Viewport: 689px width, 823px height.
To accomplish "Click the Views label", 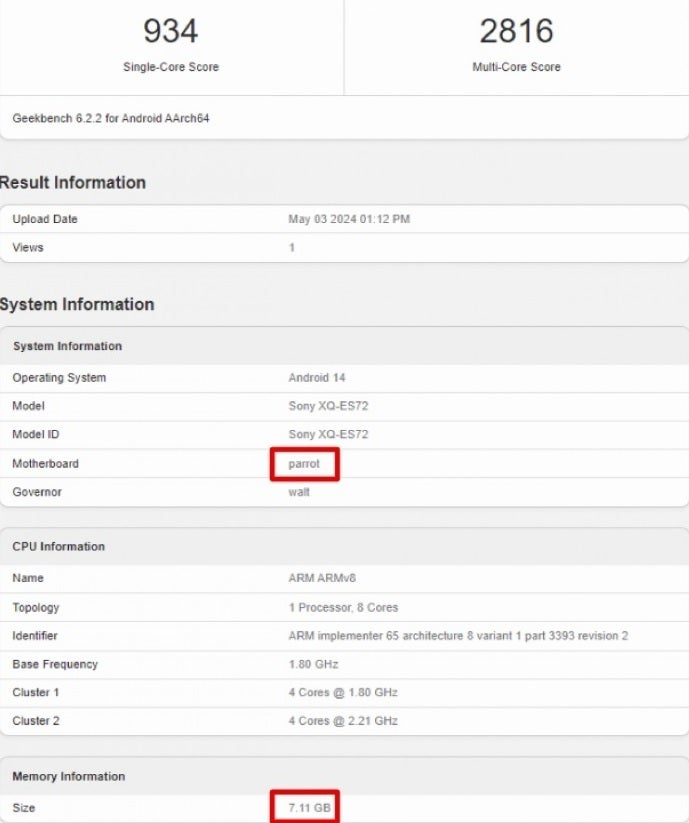I will [28, 248].
